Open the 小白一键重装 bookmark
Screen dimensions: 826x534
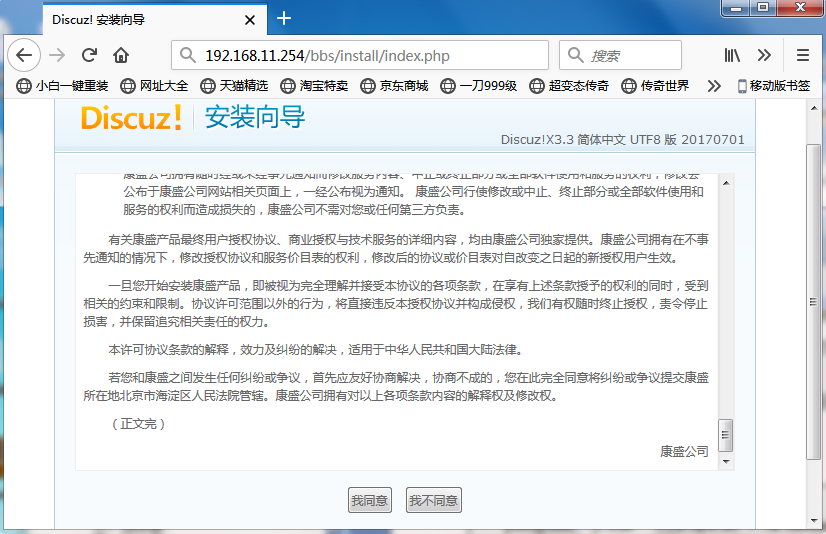click(62, 86)
